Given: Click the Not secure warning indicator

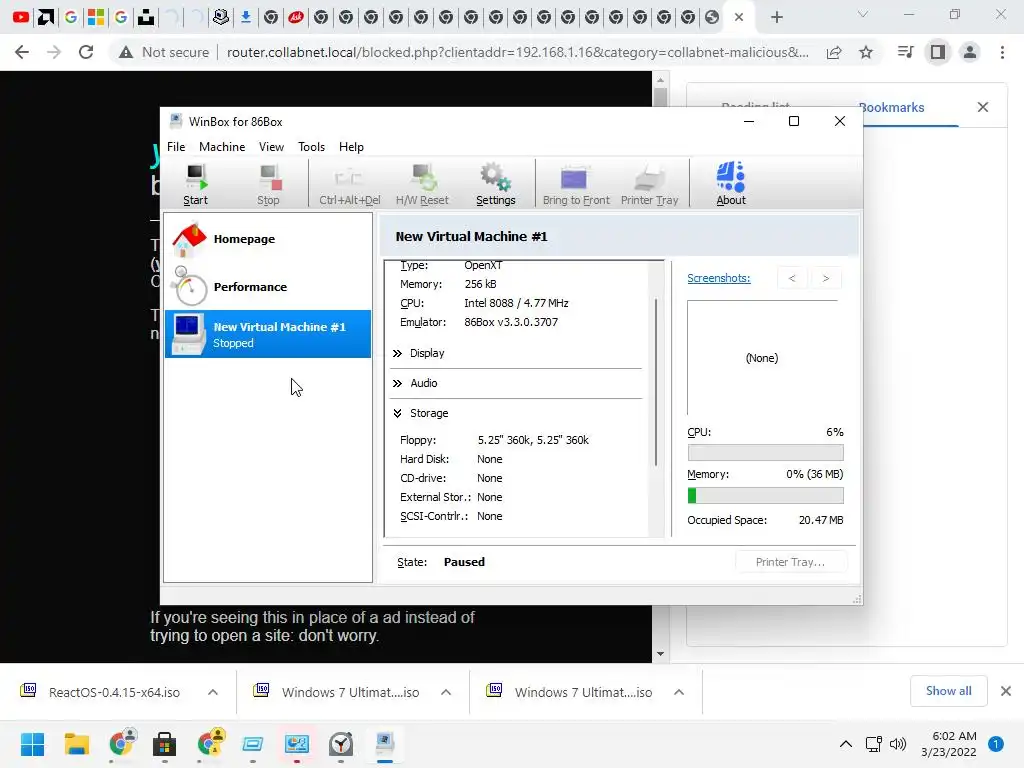Looking at the screenshot, I should pos(164,52).
